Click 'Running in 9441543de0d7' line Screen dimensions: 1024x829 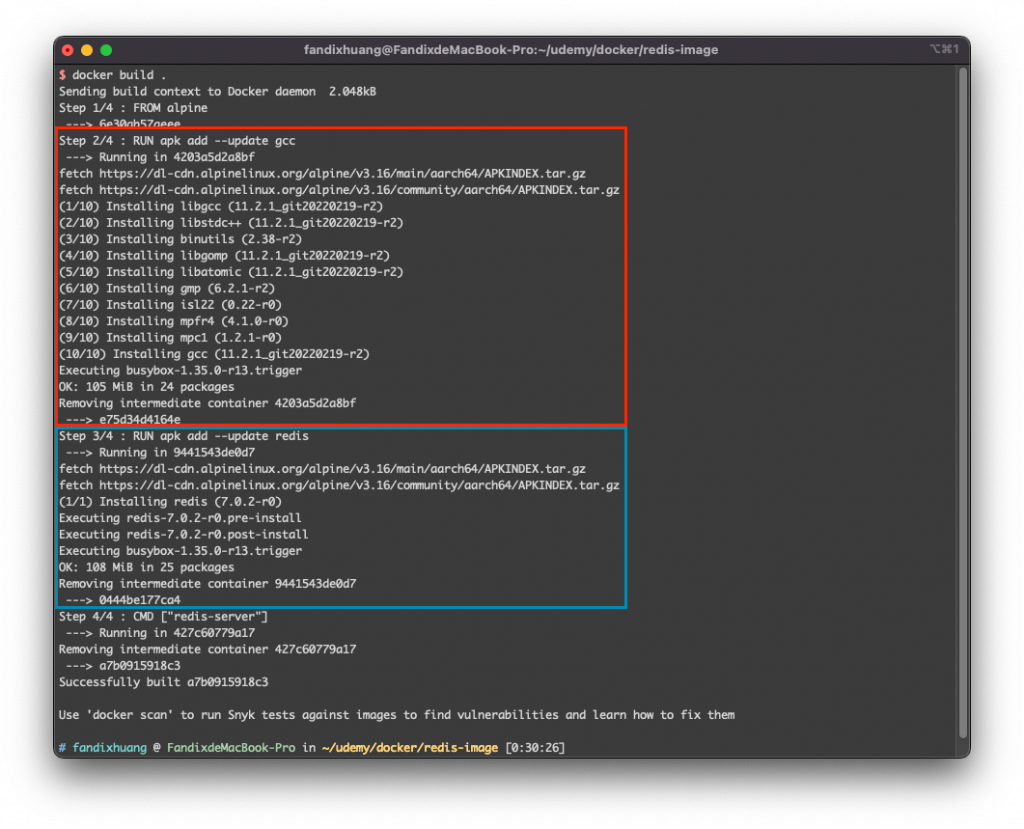pos(160,452)
